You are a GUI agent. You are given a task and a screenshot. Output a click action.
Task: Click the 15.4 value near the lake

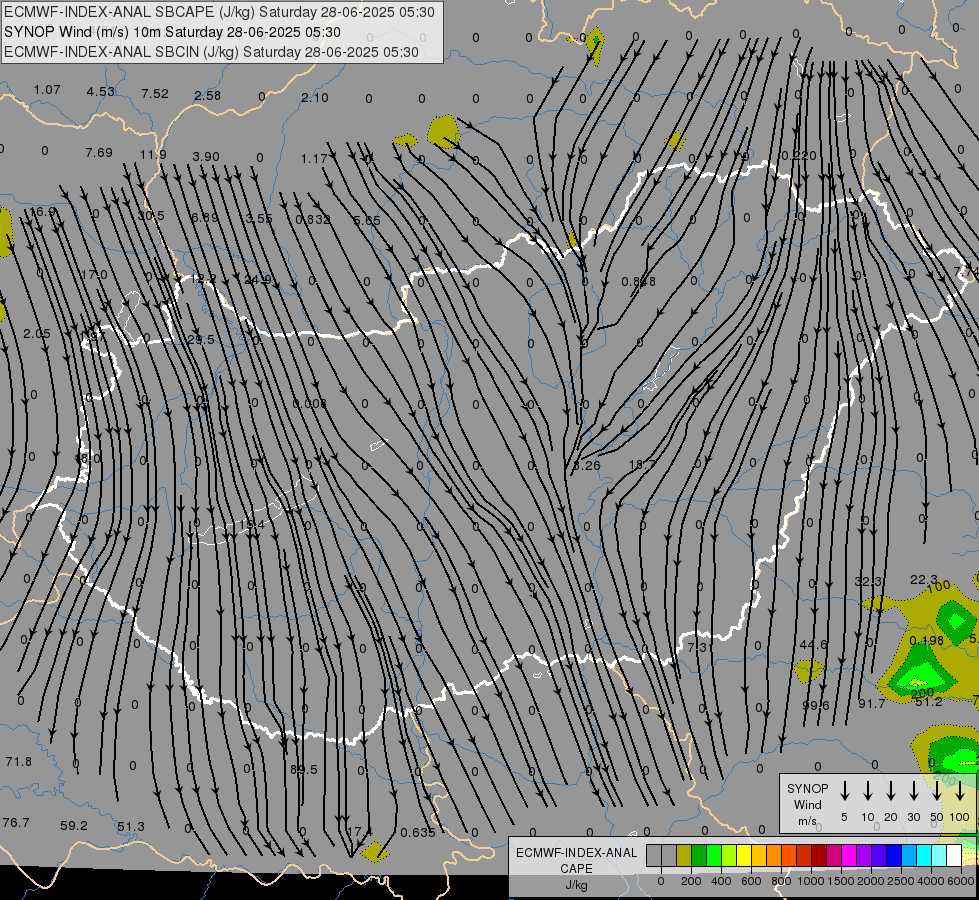pyautogui.click(x=252, y=525)
